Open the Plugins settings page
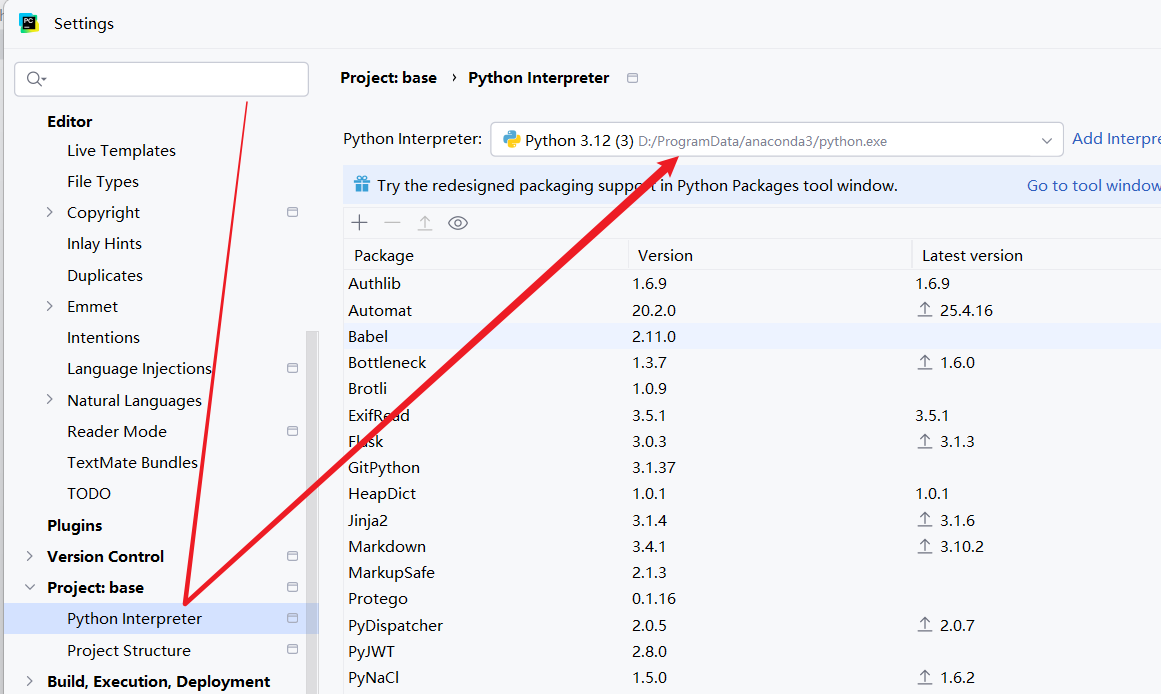The image size is (1161, 694). tap(75, 525)
